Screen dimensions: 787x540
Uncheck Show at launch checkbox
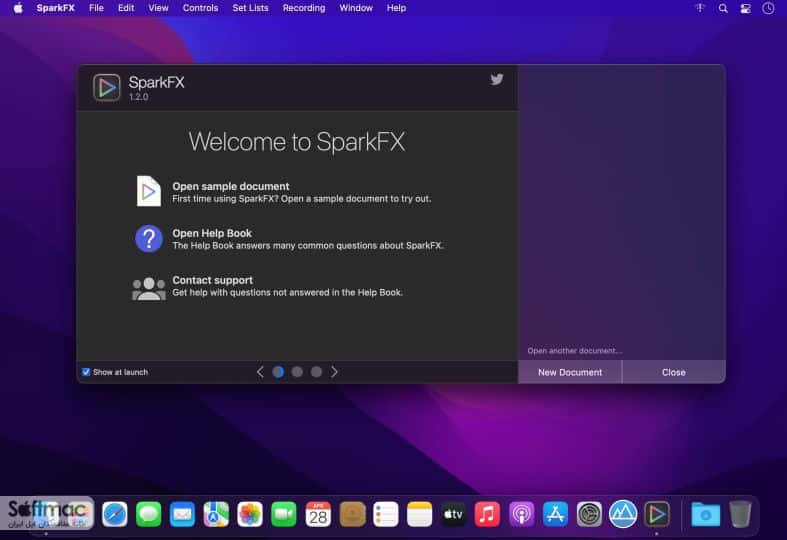86,372
